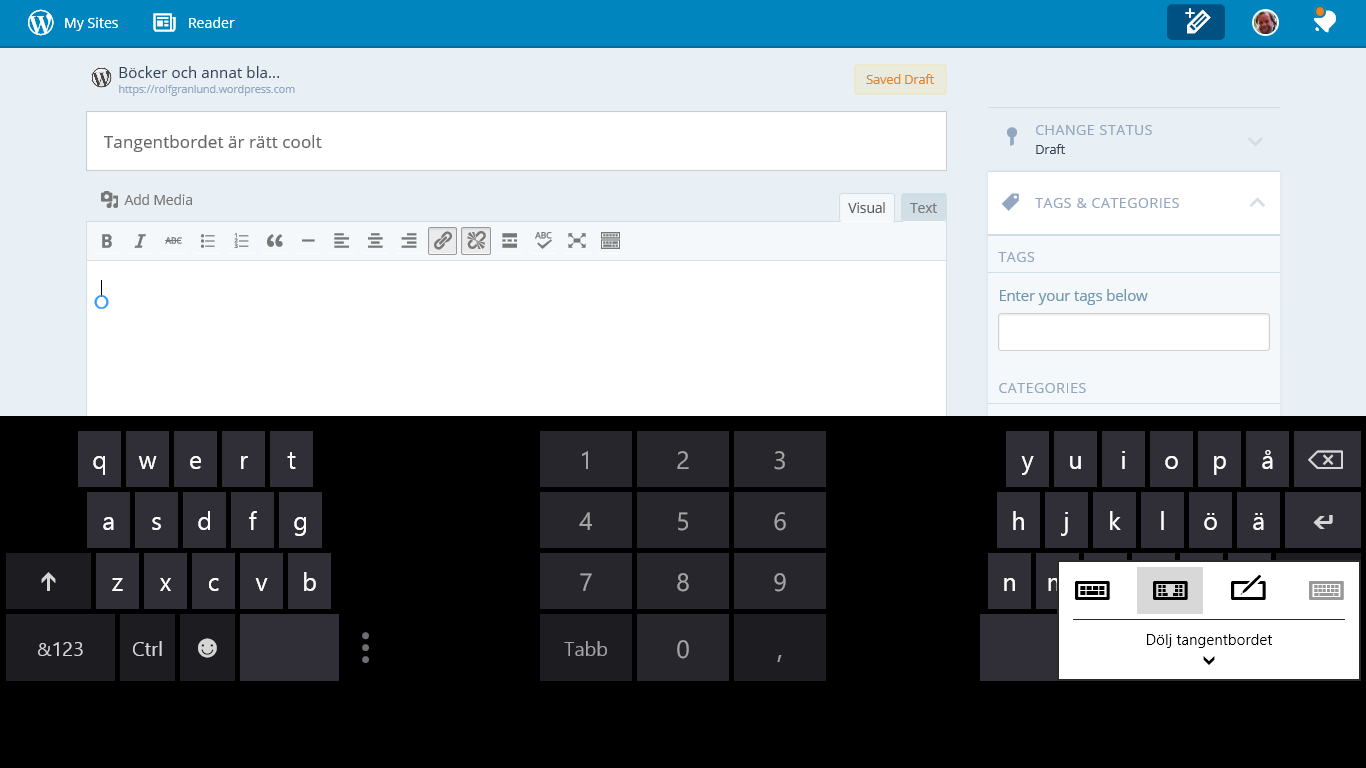
Task: Select the standard keyboard layout icon
Action: tap(1092, 590)
